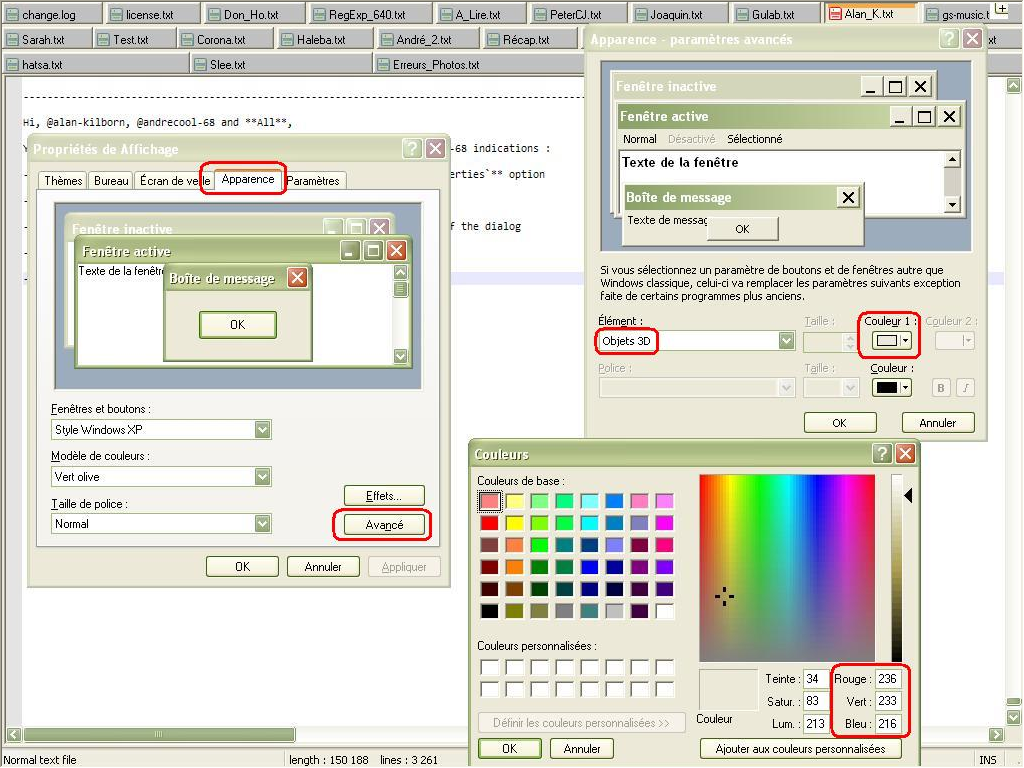The image size is (1024, 768).
Task: Go to the Paramètres tab
Action: point(313,180)
